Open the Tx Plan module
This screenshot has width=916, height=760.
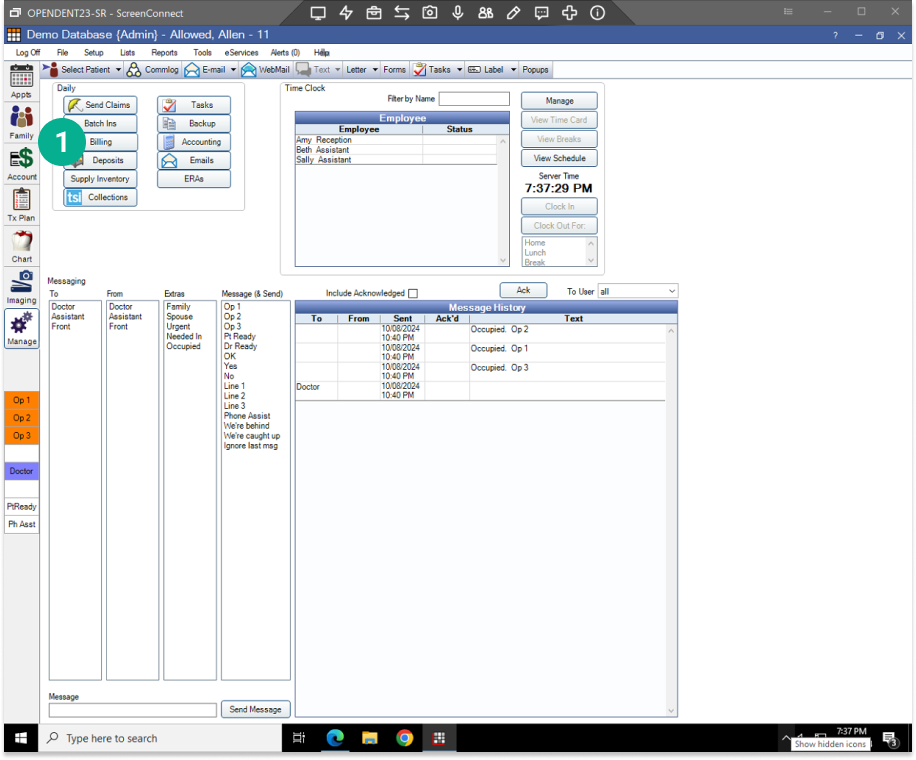21,205
